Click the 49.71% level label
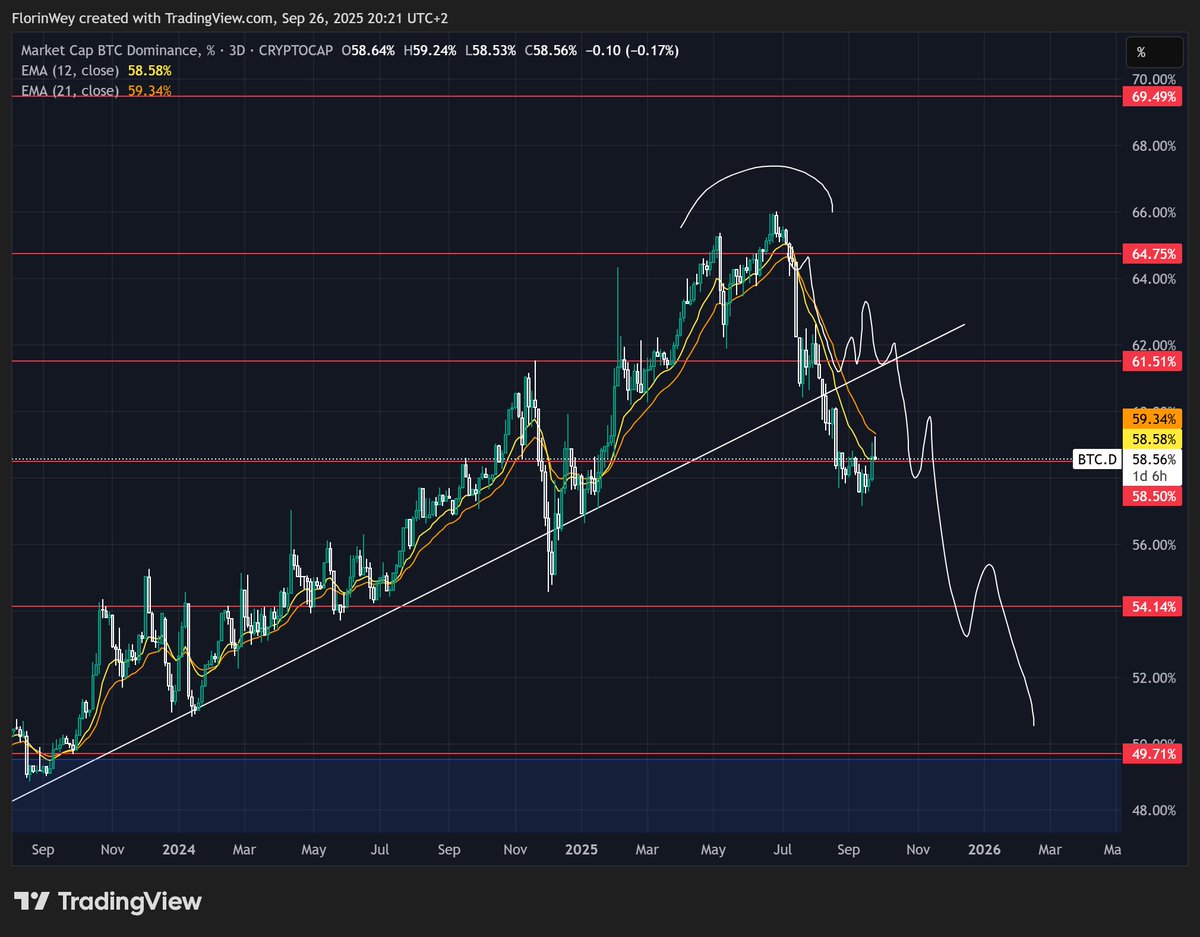Image resolution: width=1200 pixels, height=937 pixels. pyautogui.click(x=1152, y=753)
